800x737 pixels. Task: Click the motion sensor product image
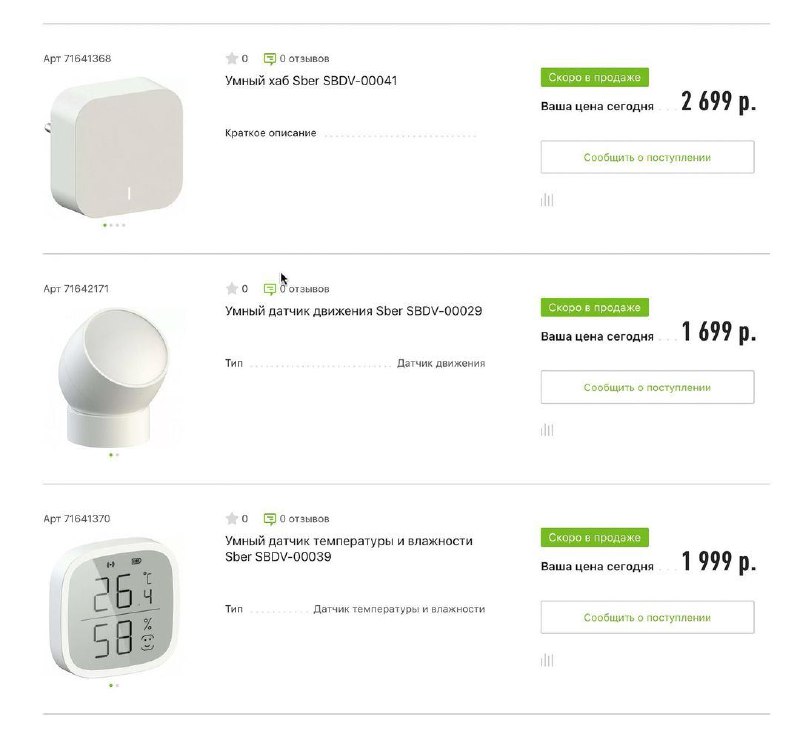[113, 377]
